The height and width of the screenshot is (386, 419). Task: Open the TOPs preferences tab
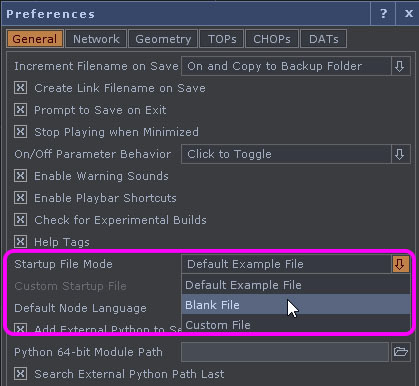tap(222, 39)
